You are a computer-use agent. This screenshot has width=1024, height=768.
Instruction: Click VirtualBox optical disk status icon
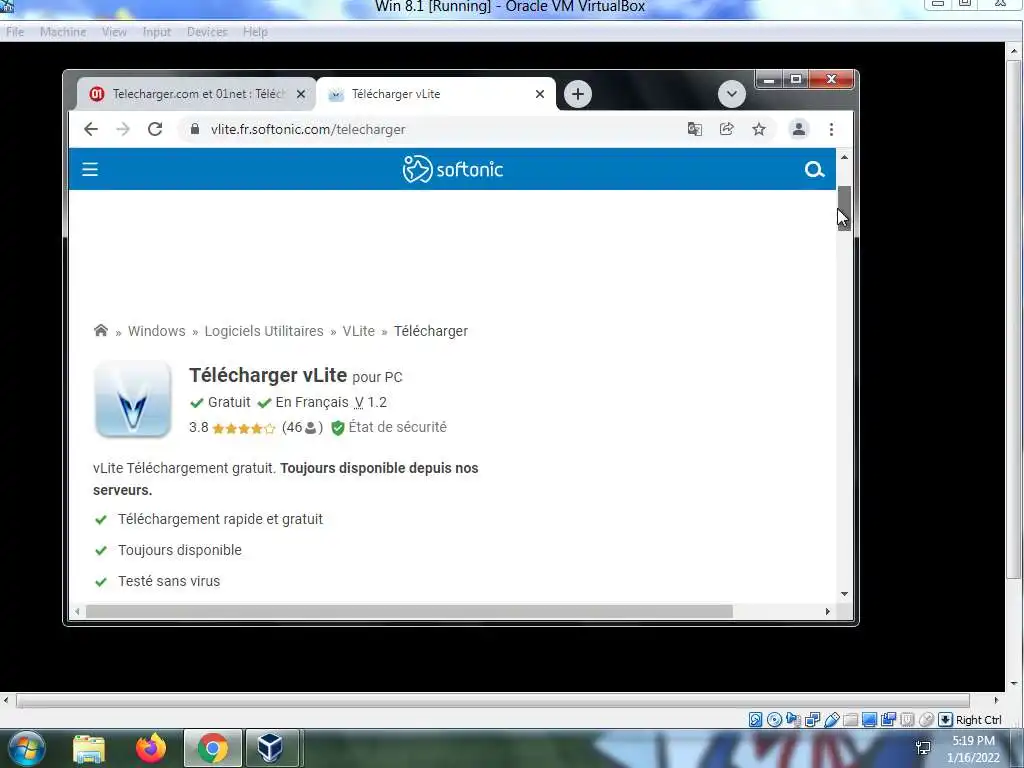point(775,720)
